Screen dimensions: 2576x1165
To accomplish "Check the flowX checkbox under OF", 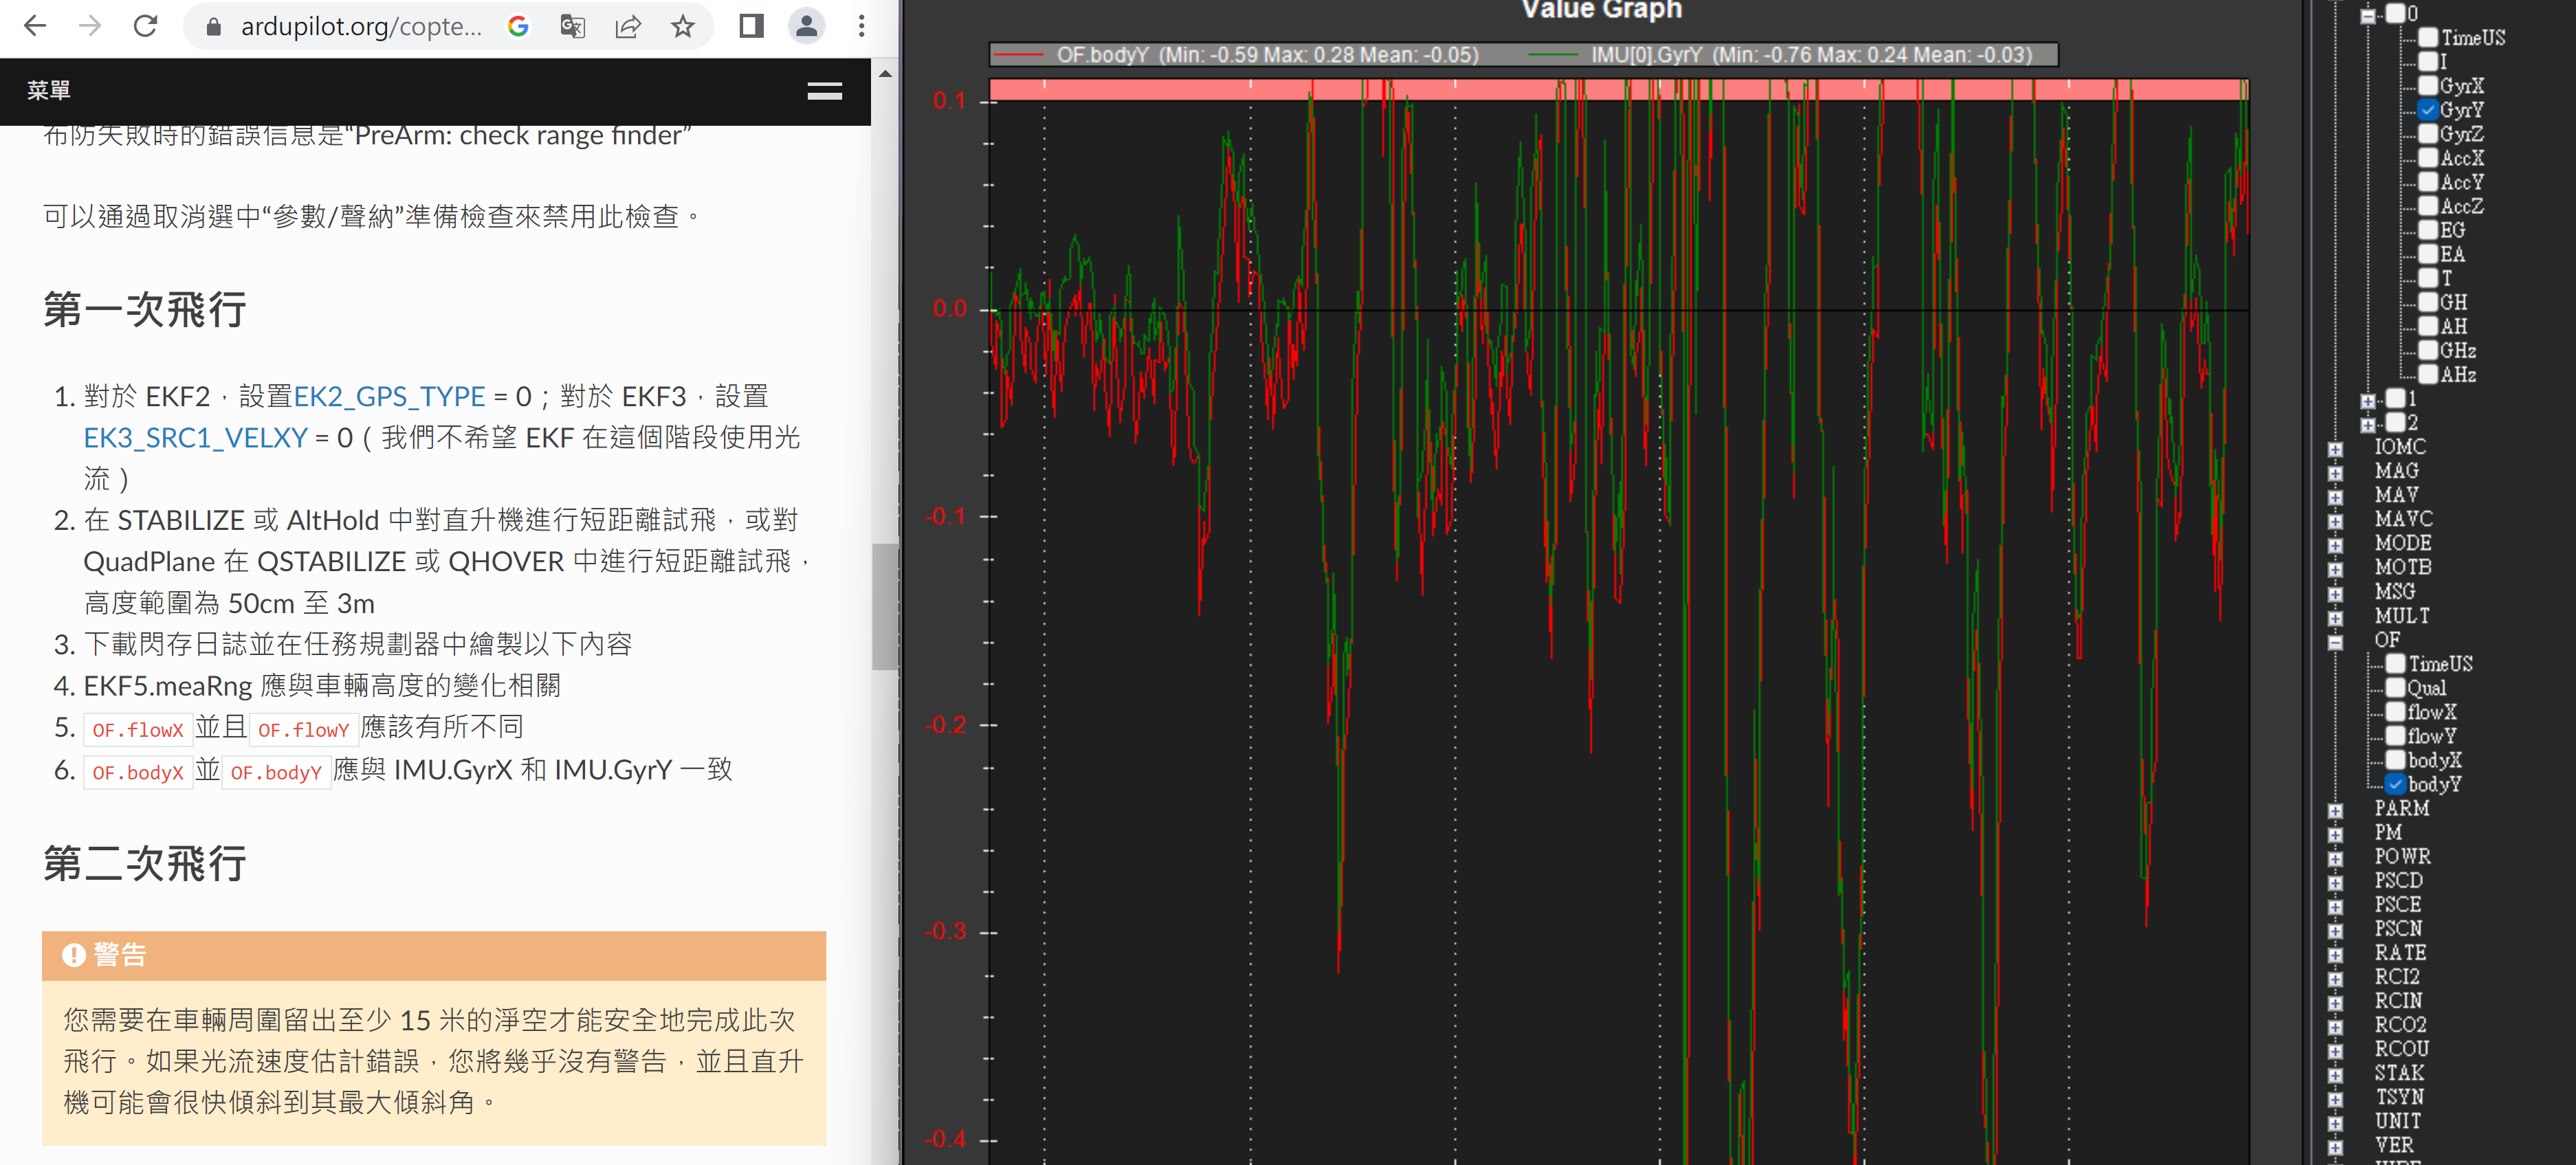I will pyautogui.click(x=2396, y=712).
